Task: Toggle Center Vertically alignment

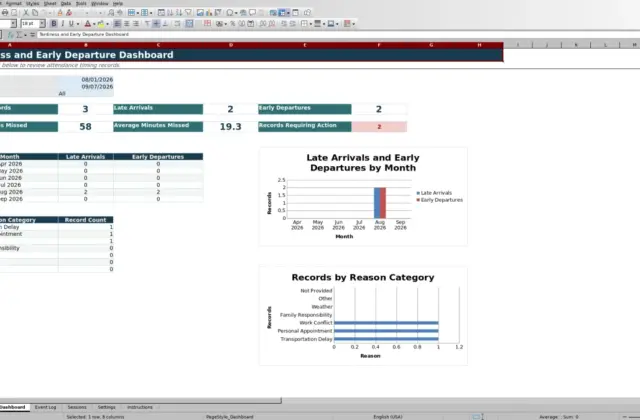Action: pos(156,24)
